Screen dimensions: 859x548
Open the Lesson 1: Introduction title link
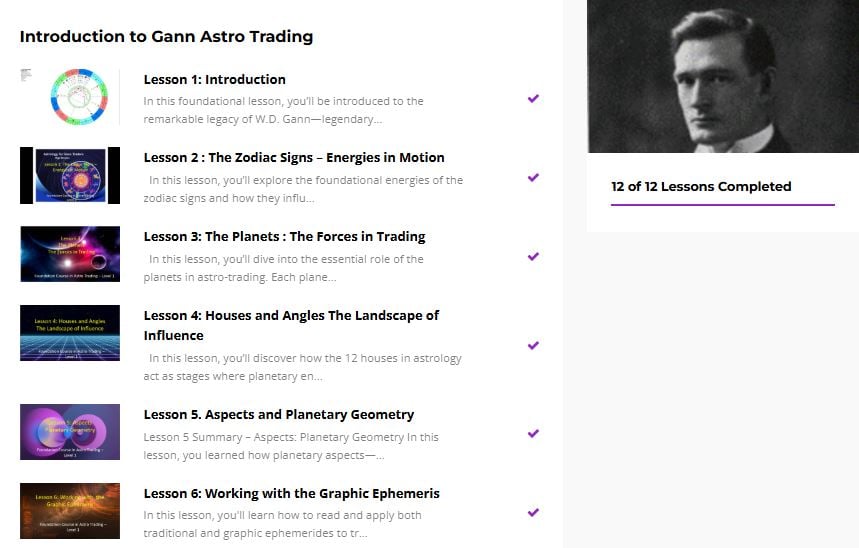(x=214, y=80)
